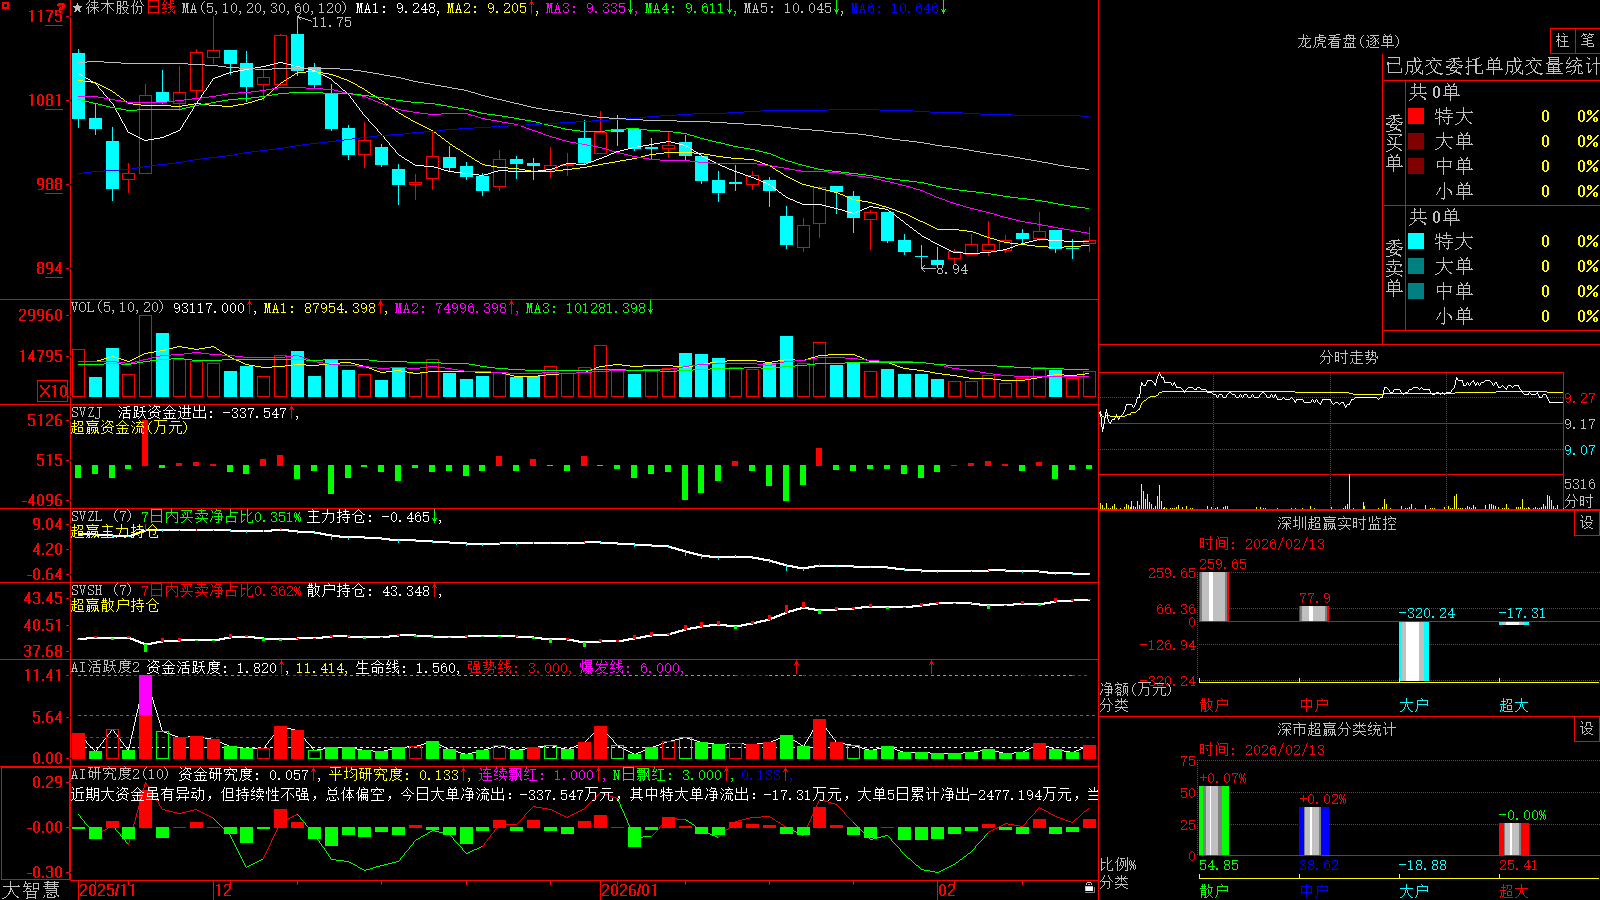1600x900 pixels.
Task: Click the 深圳超赢实时监控 panel title
Action: pyautogui.click(x=1337, y=523)
